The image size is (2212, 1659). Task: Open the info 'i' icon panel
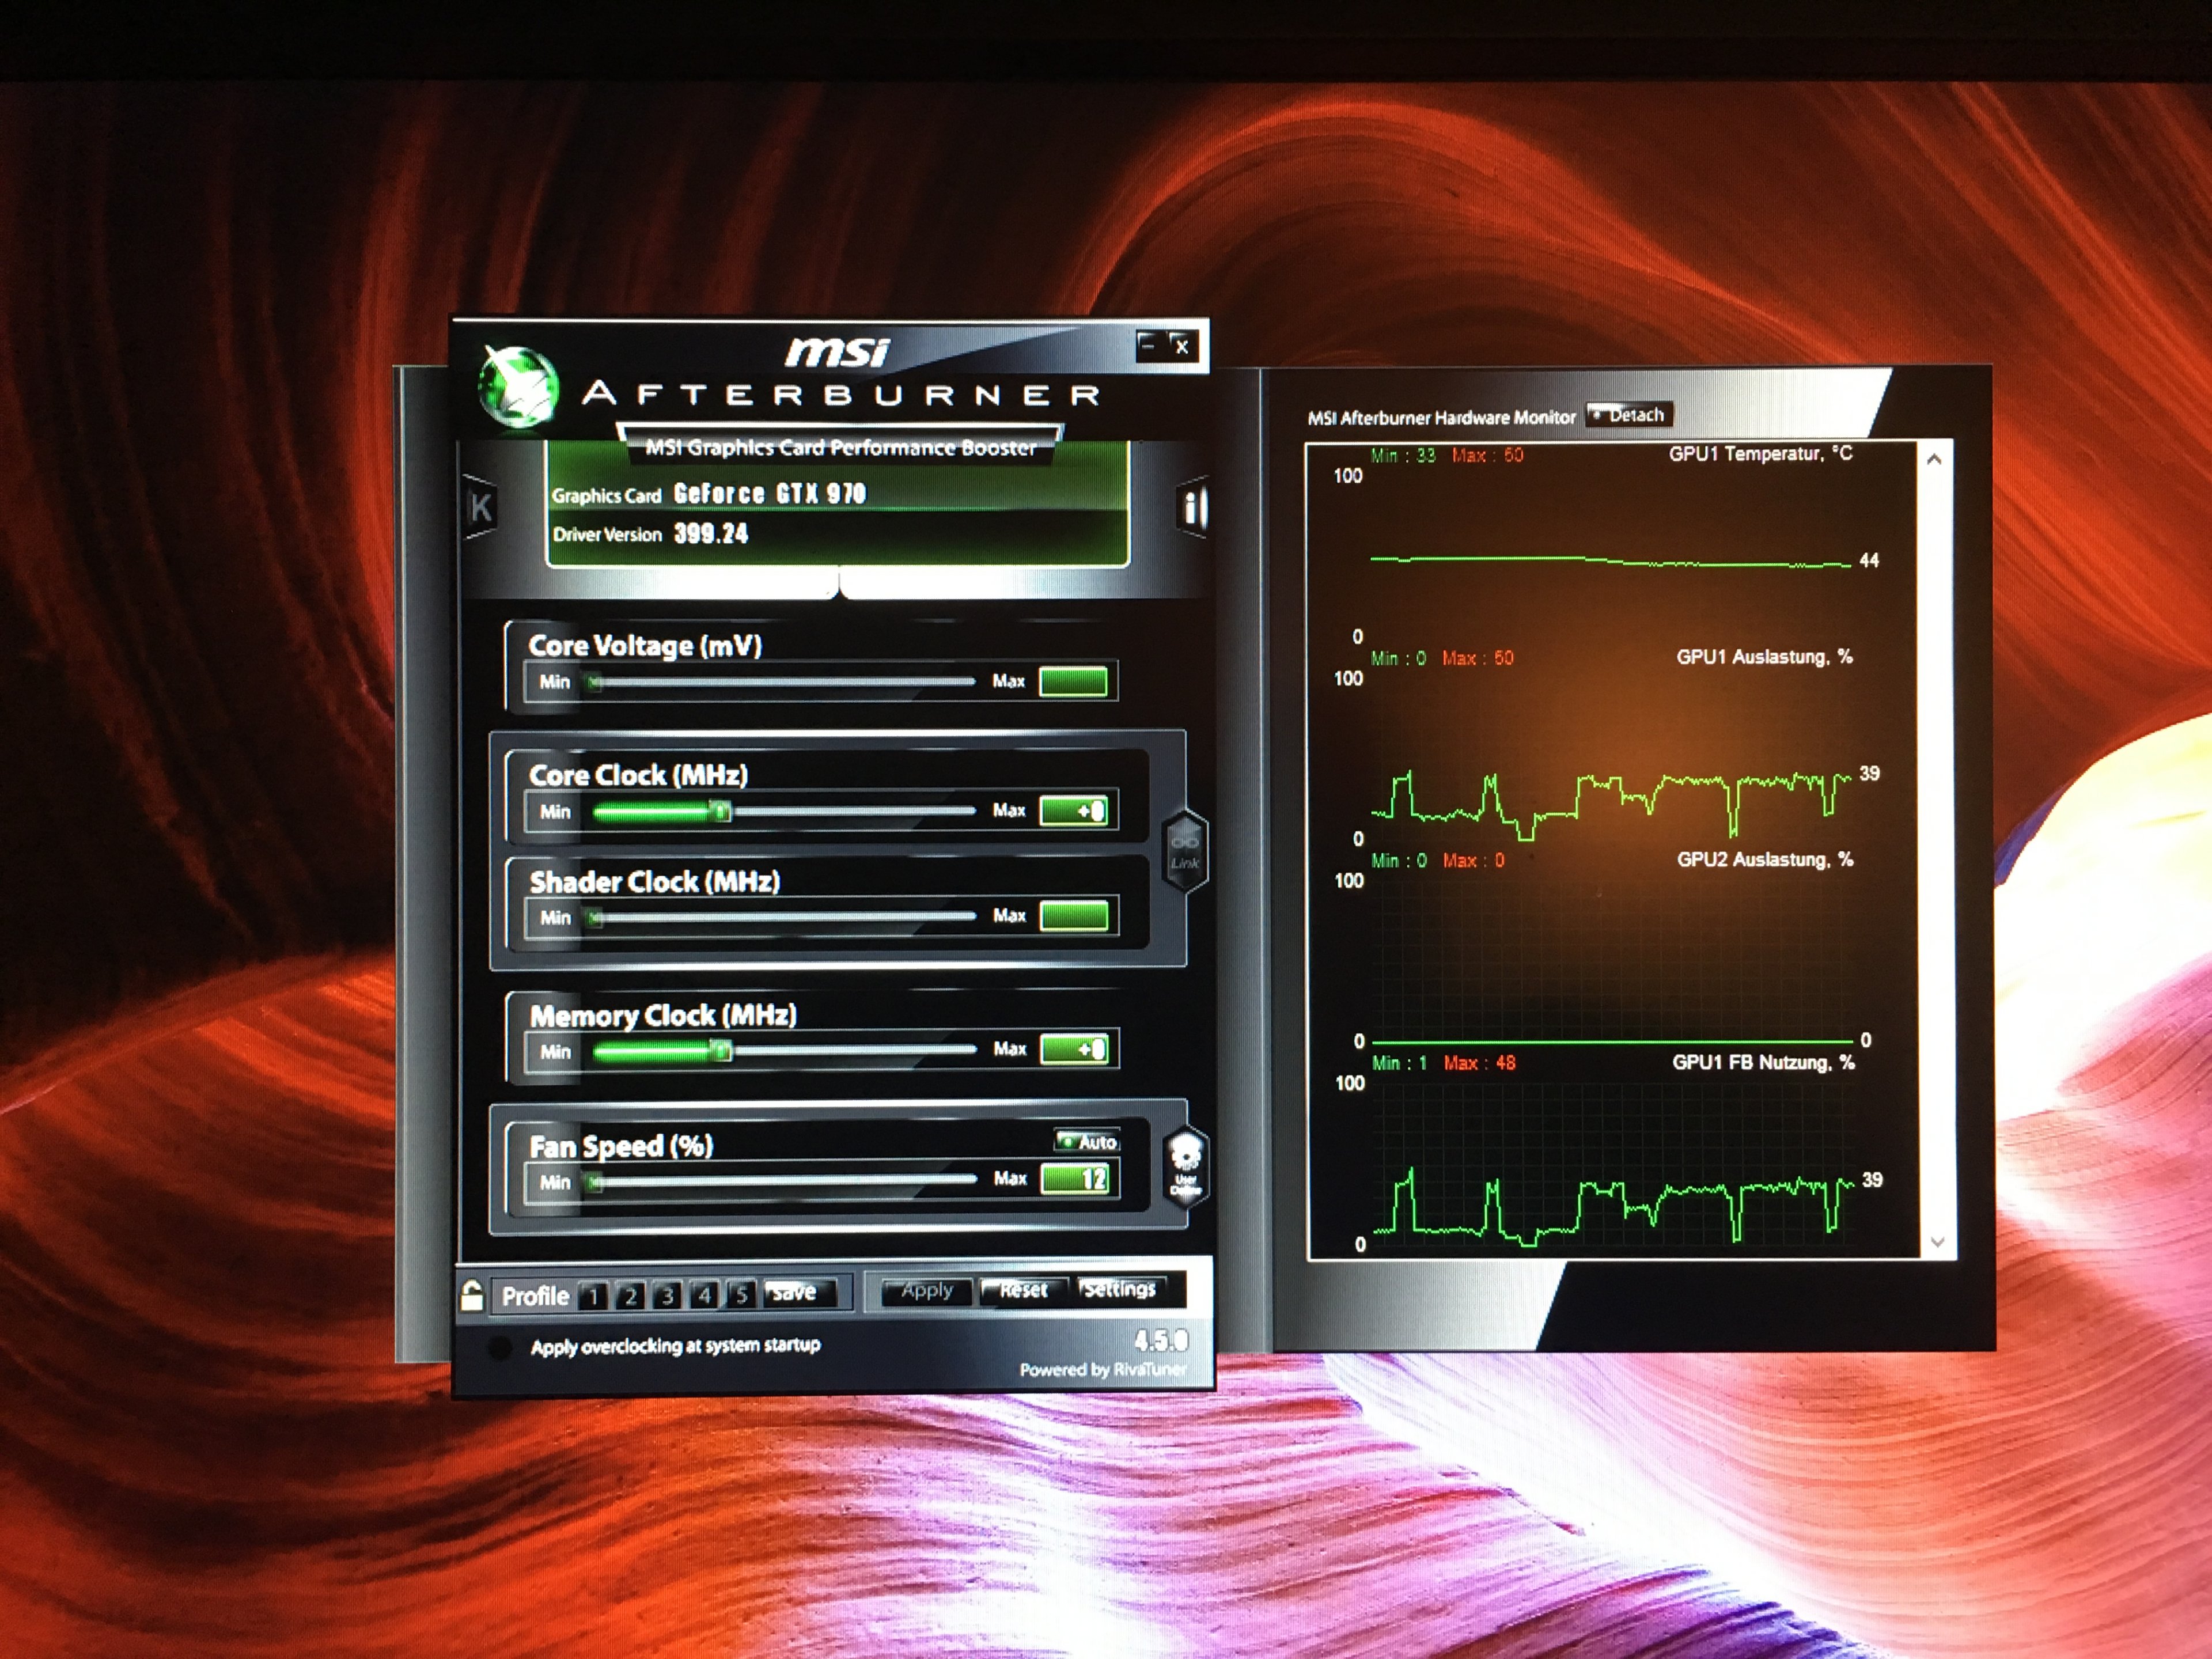click(x=1192, y=508)
